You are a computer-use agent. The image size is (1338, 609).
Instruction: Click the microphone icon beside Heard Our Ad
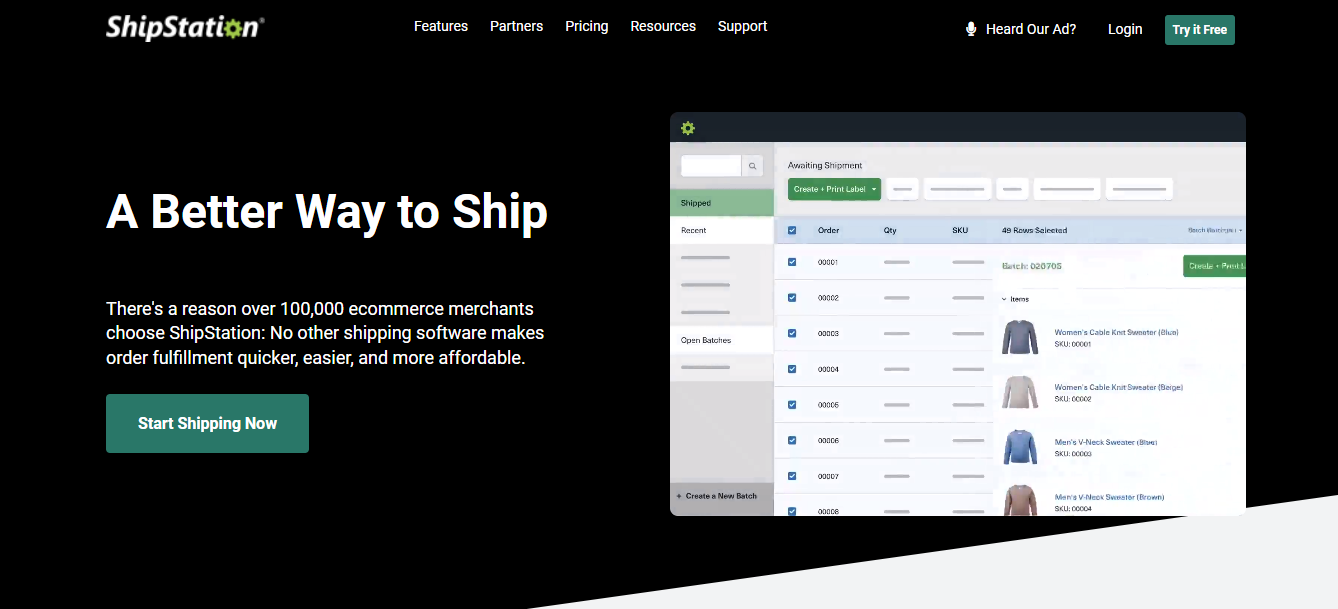coord(970,29)
